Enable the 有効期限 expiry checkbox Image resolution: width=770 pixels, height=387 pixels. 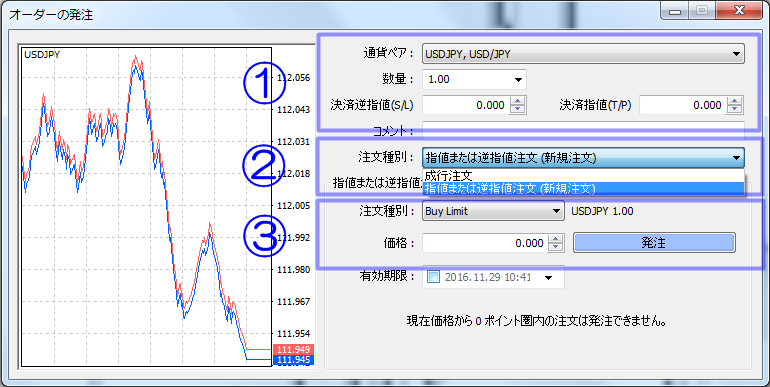(434, 277)
